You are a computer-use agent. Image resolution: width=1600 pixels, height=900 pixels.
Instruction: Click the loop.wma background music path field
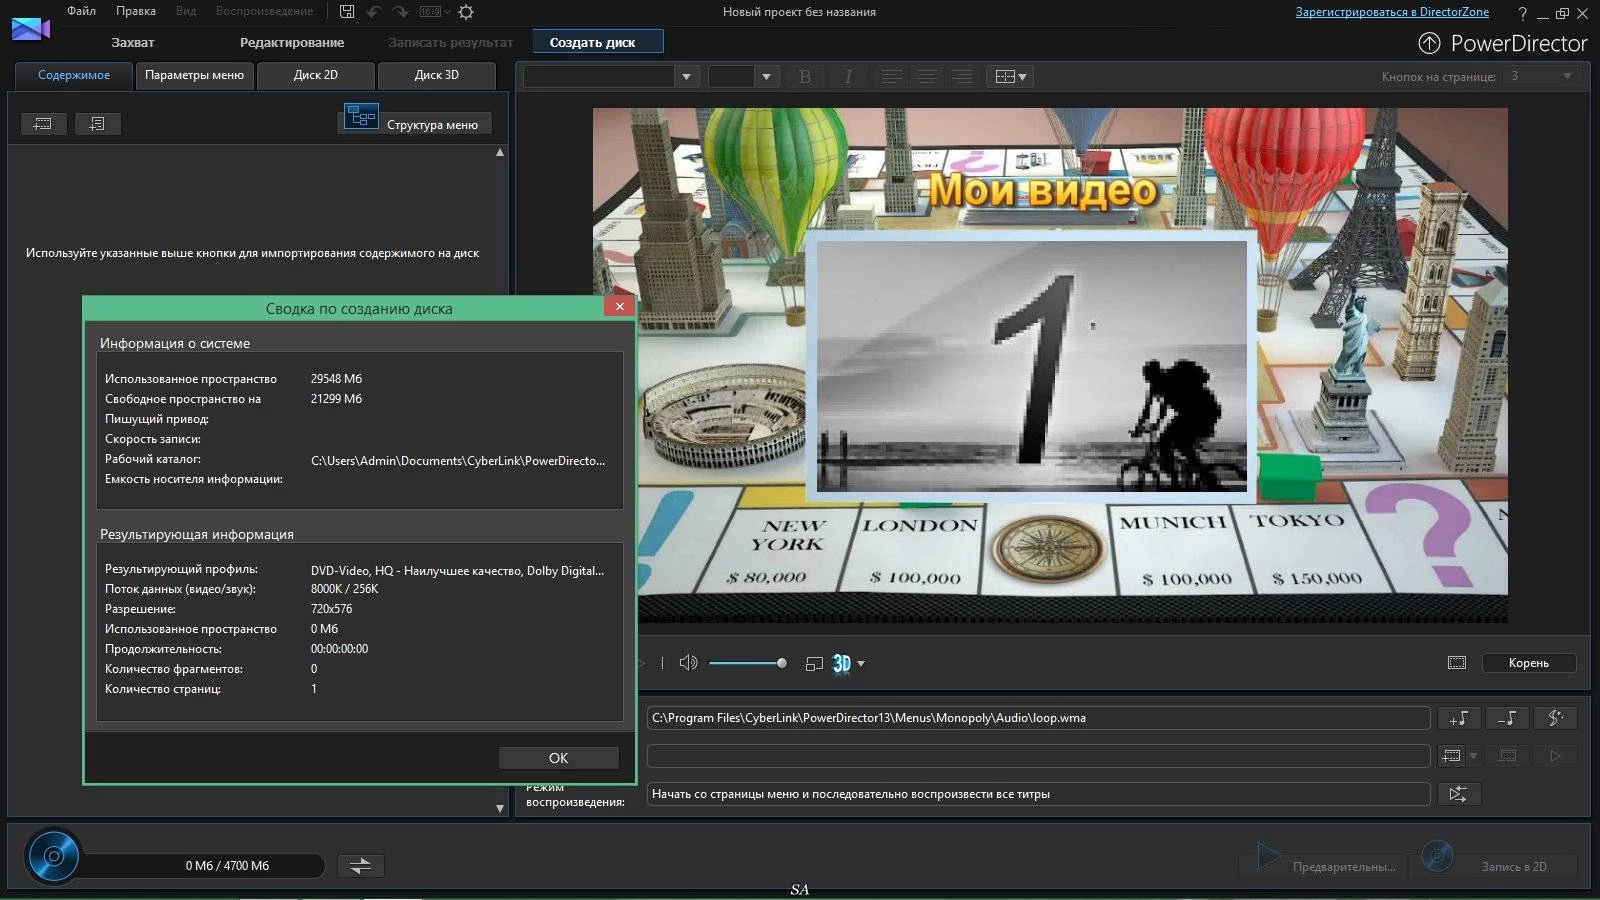point(1038,717)
